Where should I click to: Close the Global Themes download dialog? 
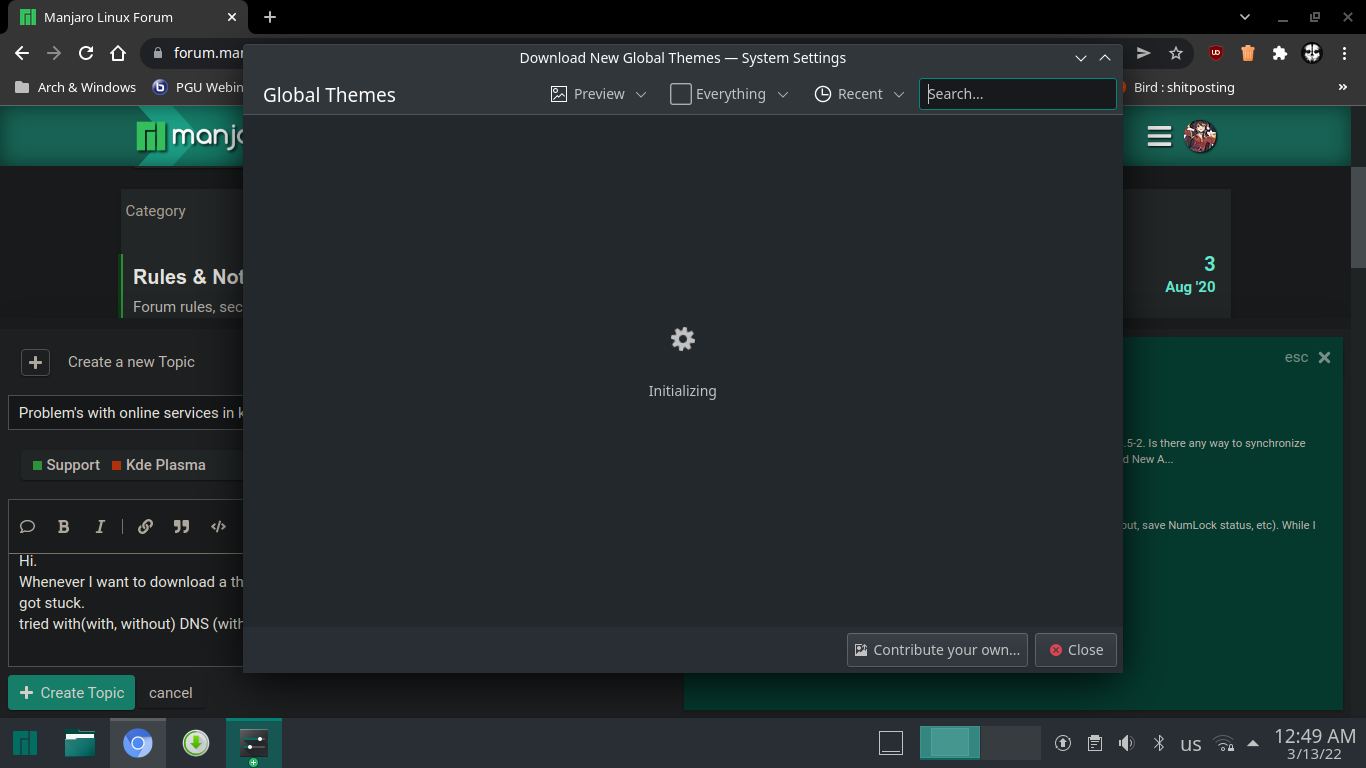coord(1076,650)
